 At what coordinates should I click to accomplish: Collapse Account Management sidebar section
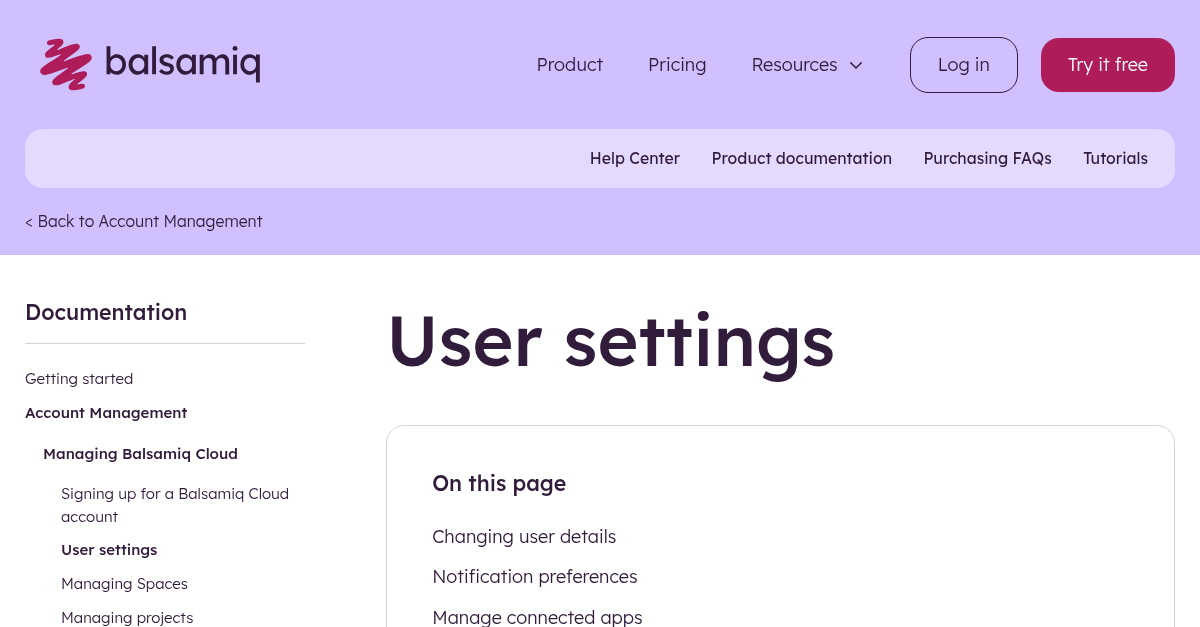point(106,413)
